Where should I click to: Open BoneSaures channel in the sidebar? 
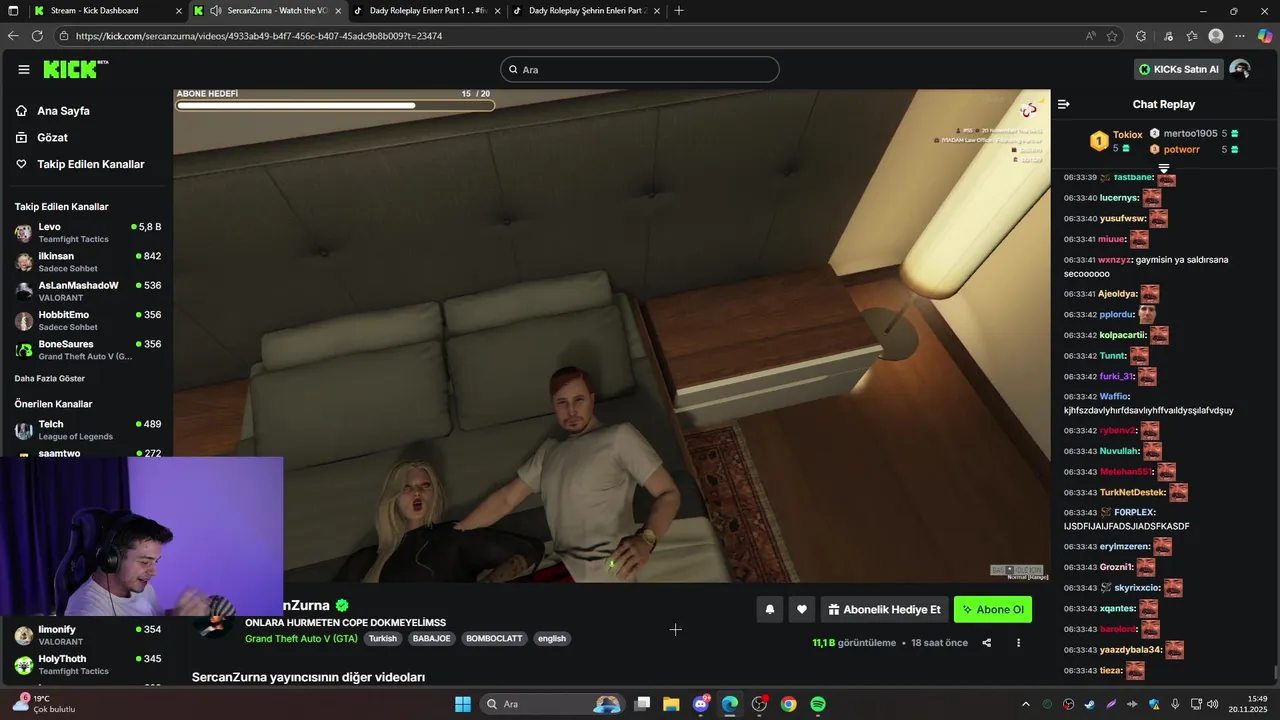(88, 350)
